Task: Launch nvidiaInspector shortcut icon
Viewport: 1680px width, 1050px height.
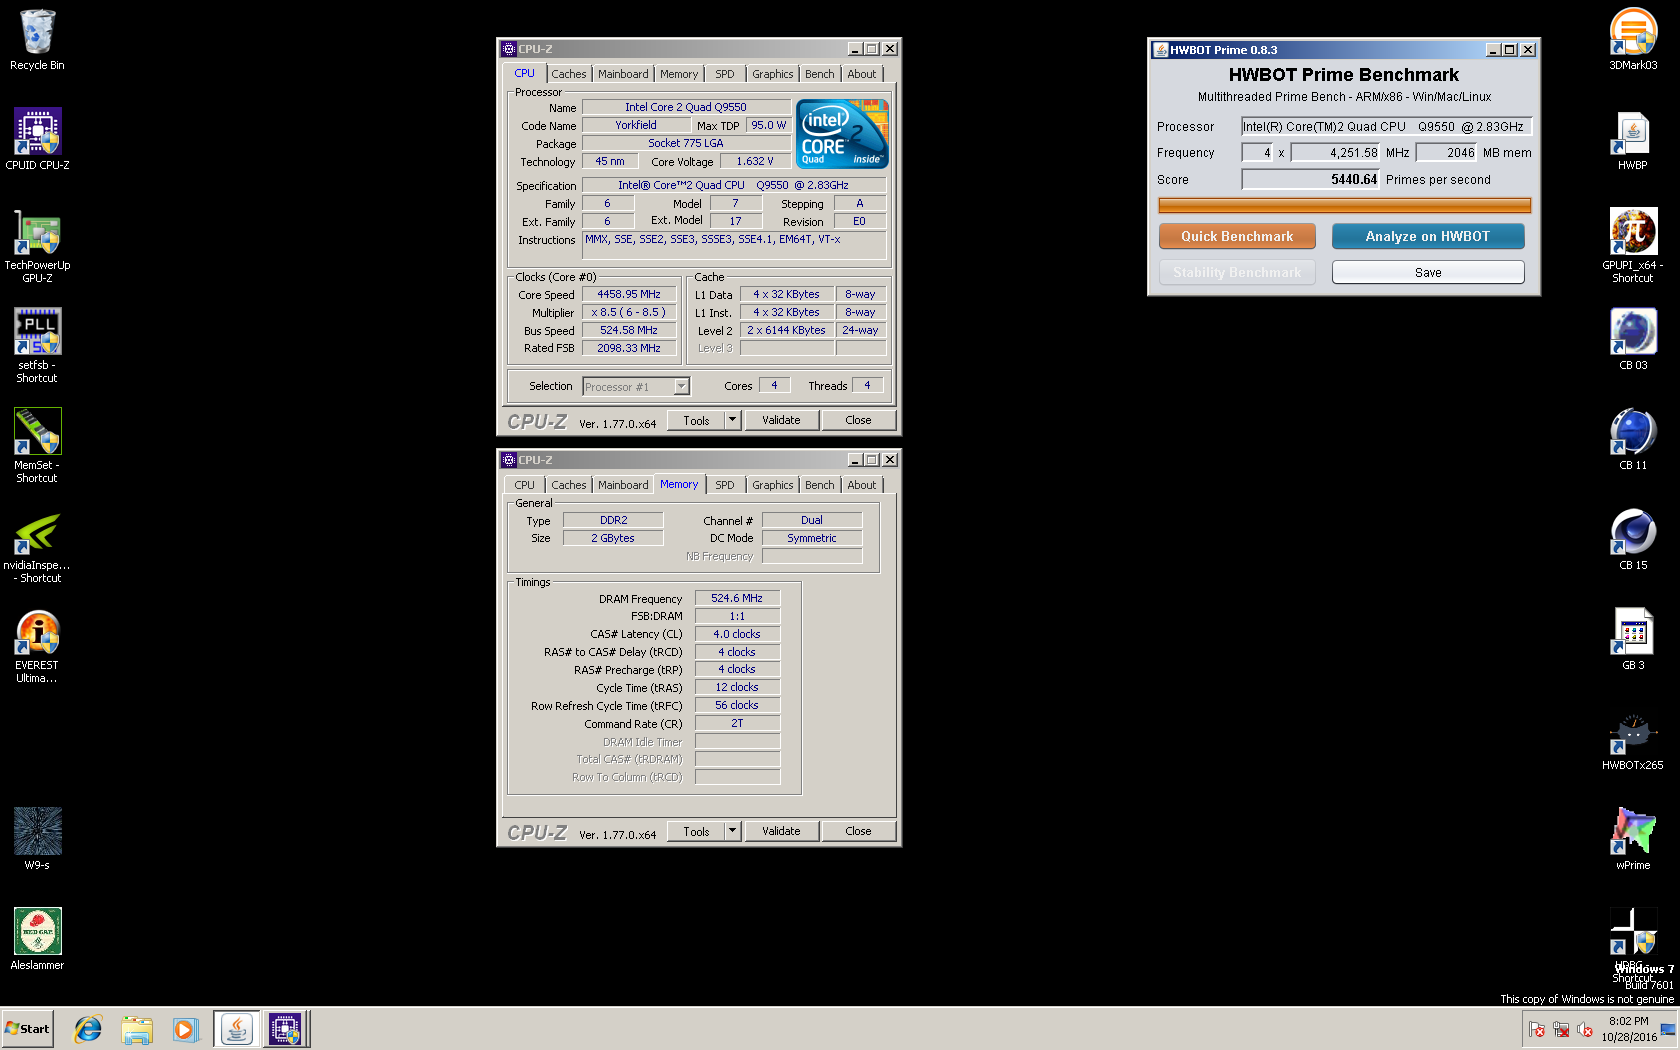Action: coord(37,546)
